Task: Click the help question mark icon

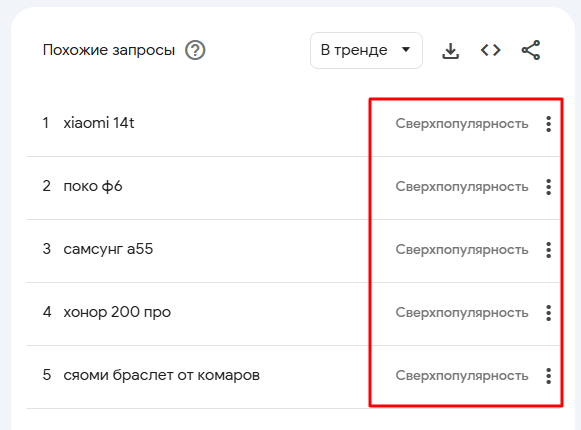Action: [195, 50]
